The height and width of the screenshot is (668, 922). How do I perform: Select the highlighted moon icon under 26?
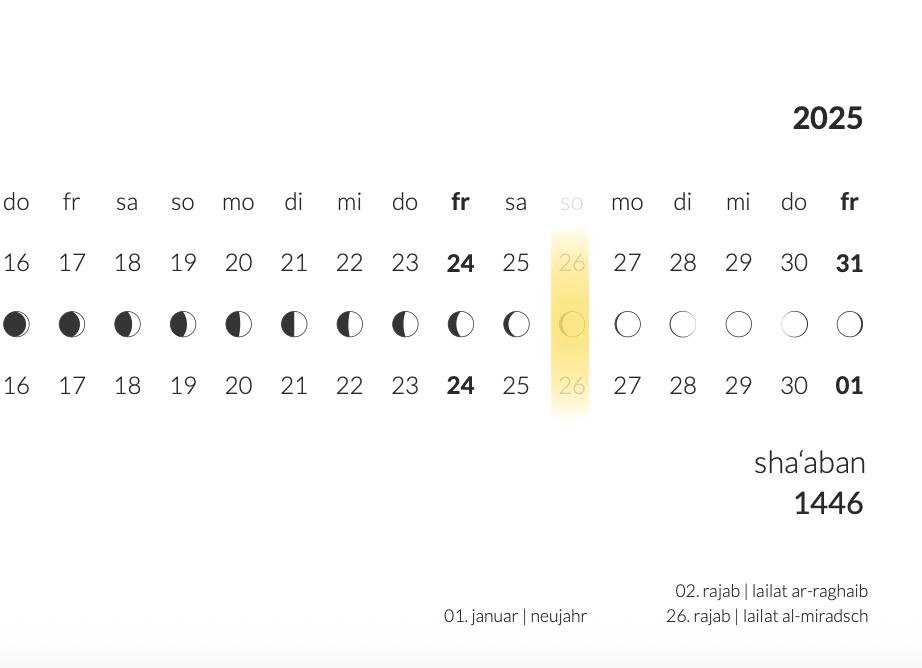click(571, 324)
